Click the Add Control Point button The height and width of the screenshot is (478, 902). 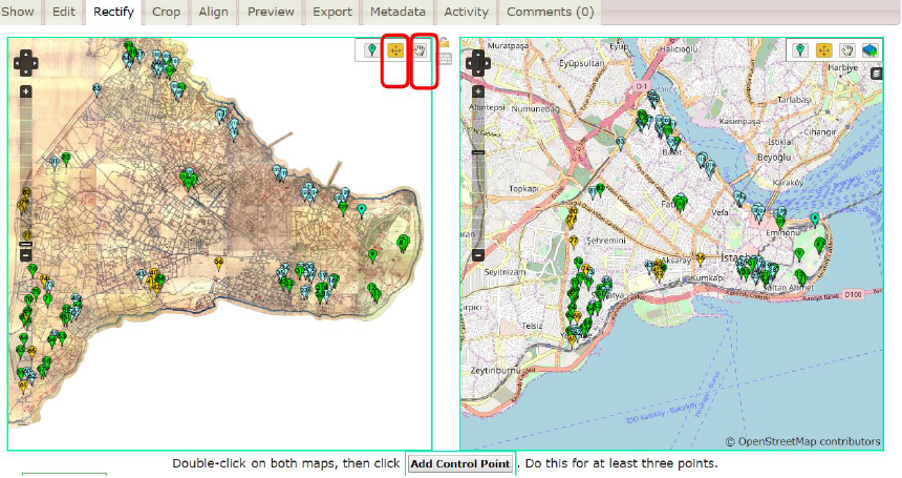460,464
